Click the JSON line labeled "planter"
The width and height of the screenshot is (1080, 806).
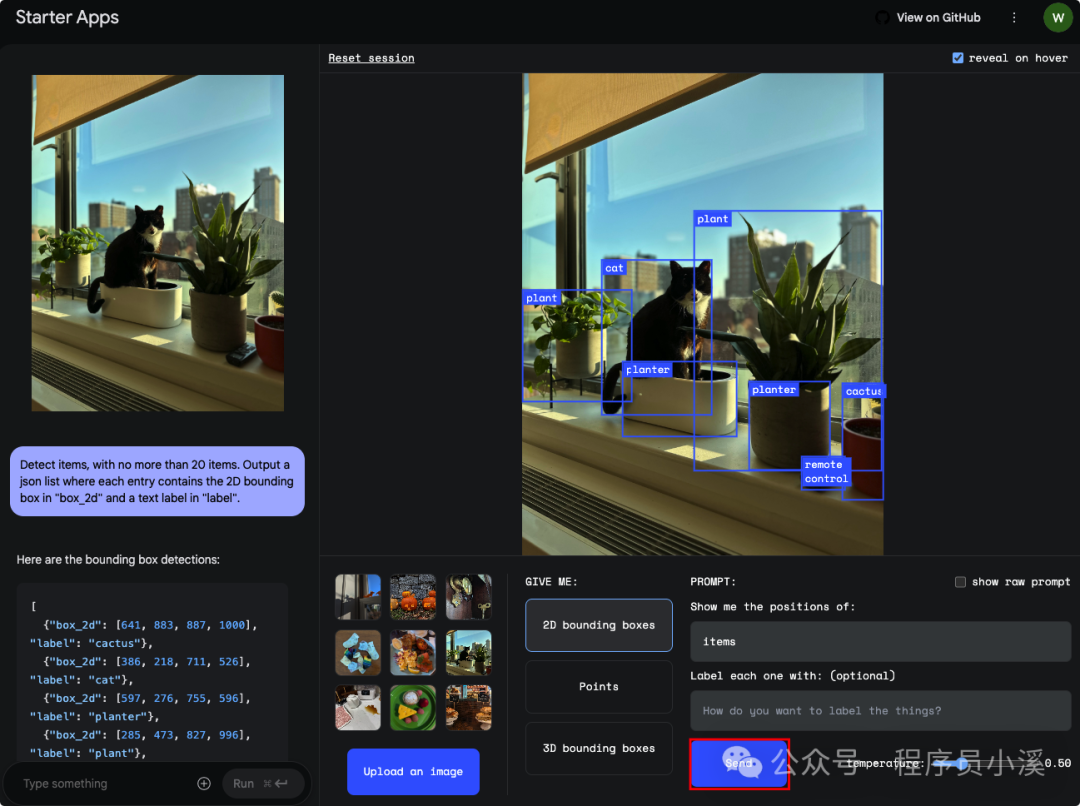tap(94, 716)
